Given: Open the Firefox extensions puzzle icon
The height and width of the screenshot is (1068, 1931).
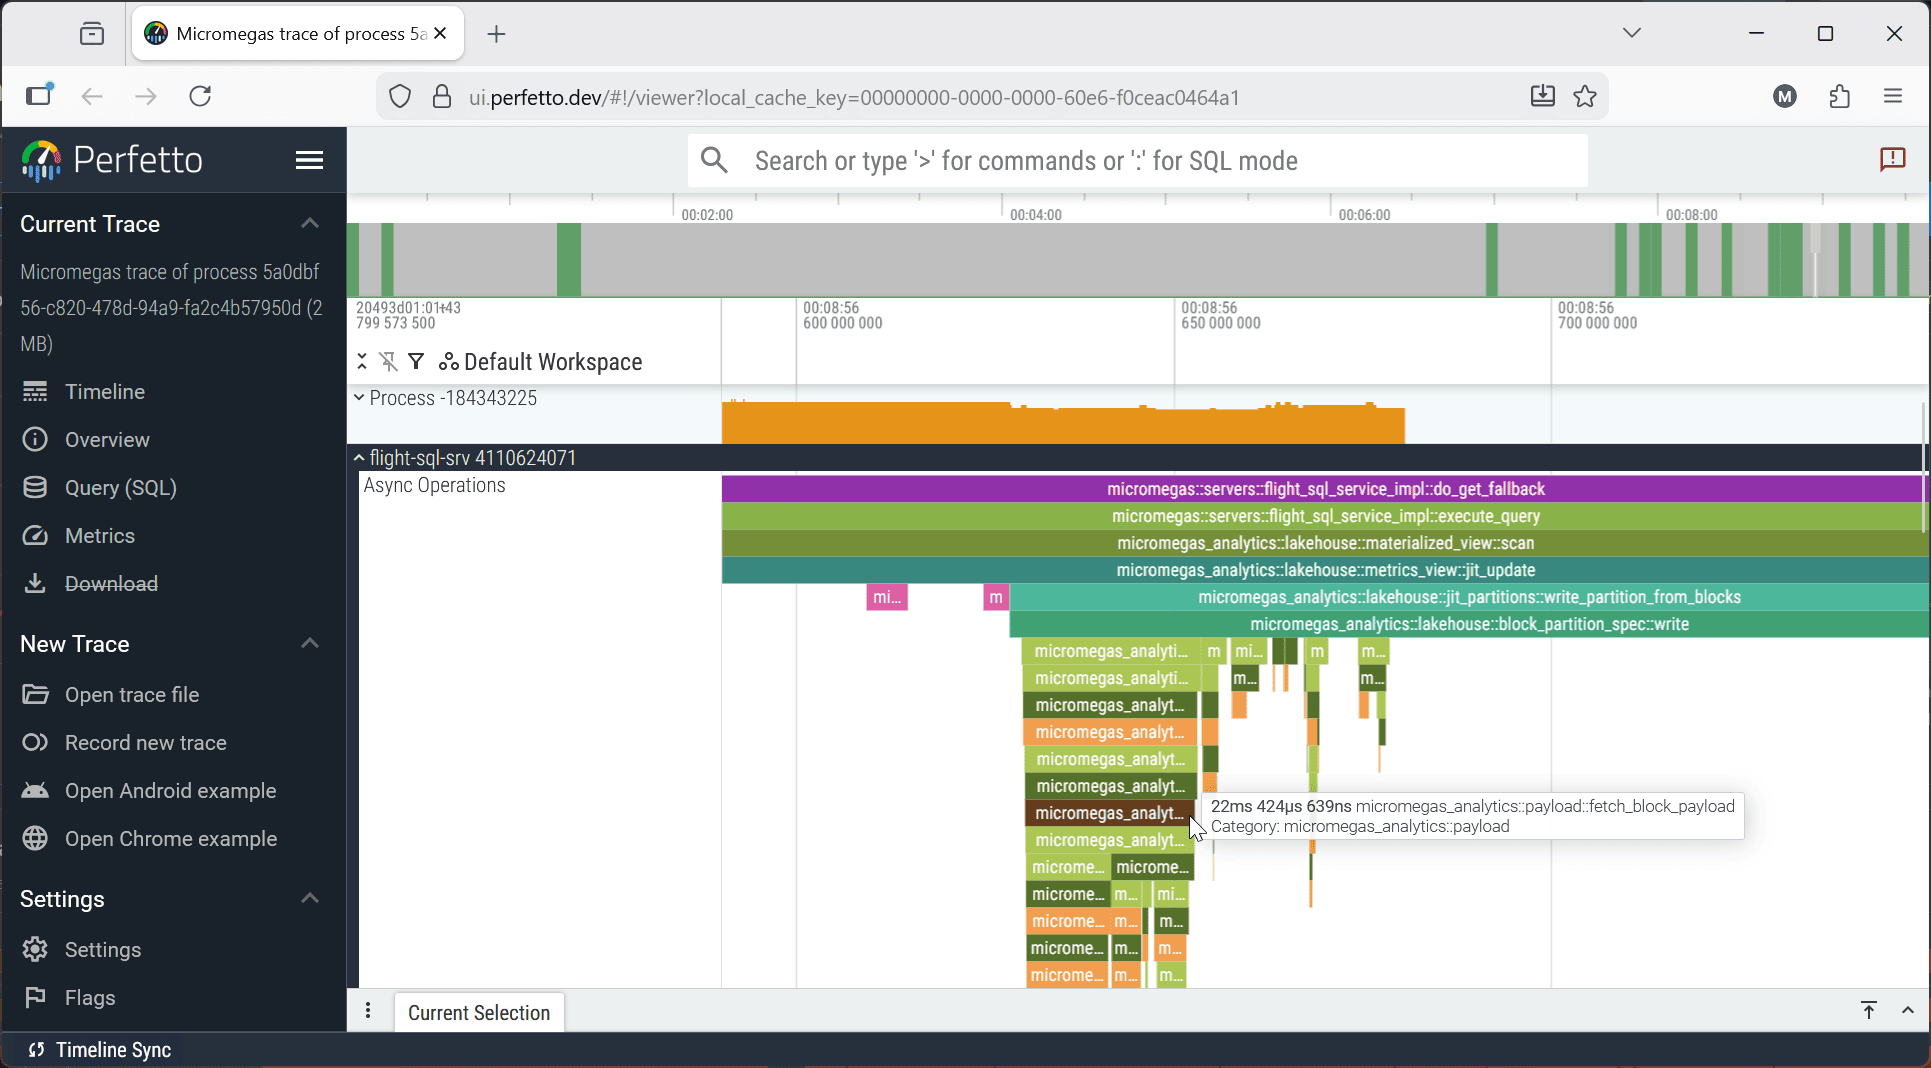Looking at the screenshot, I should pyautogui.click(x=1839, y=96).
